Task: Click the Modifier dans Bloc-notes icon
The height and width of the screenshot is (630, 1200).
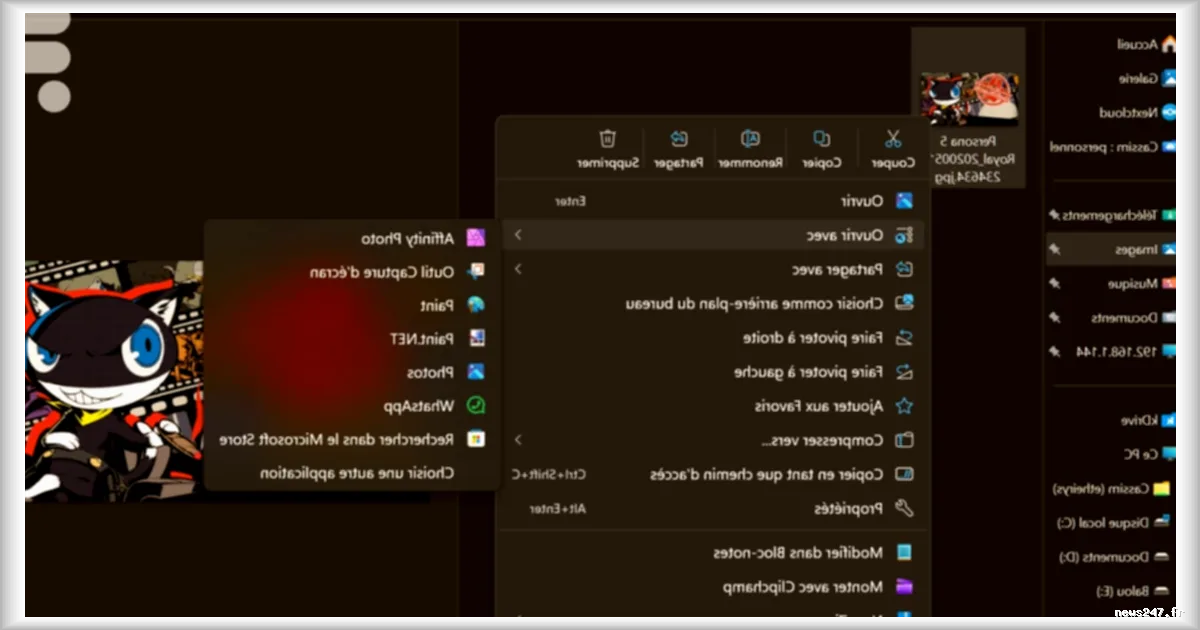Action: pyautogui.click(x=904, y=552)
